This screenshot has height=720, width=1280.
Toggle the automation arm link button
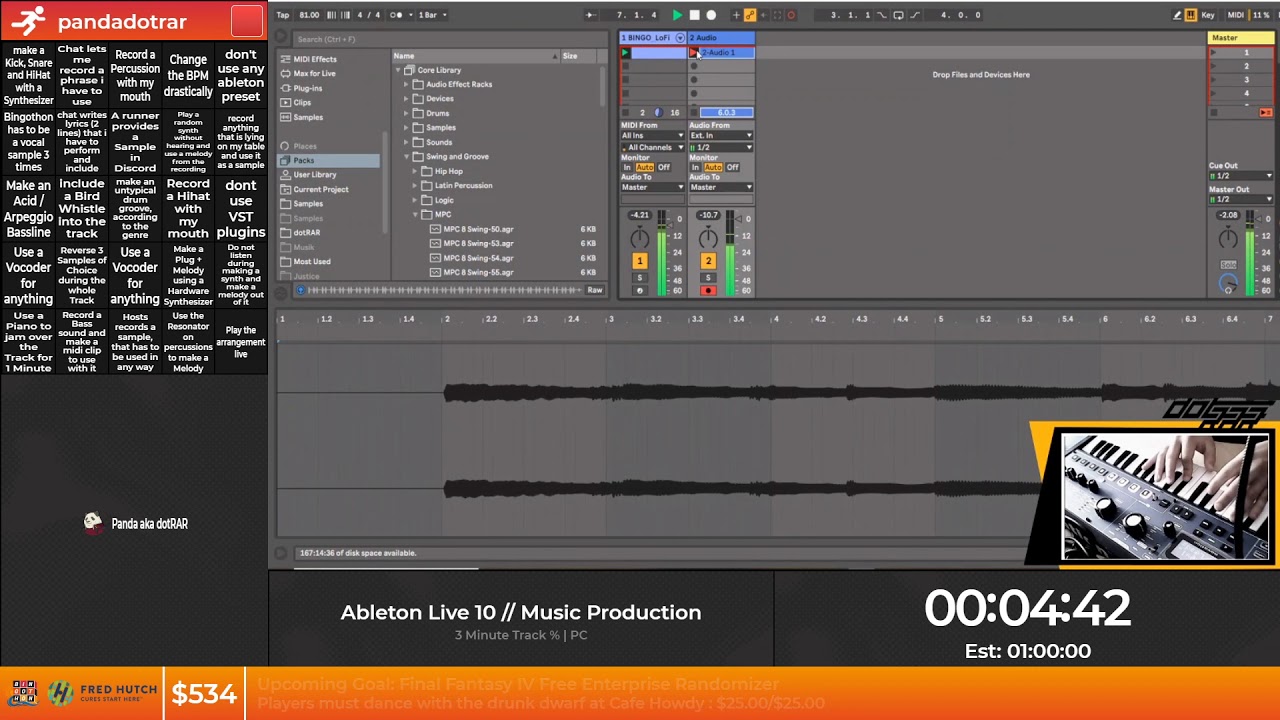coord(750,15)
